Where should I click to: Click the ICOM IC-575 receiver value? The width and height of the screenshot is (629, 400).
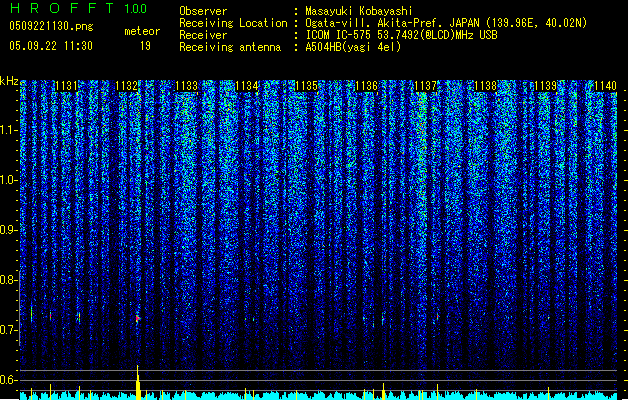pyautogui.click(x=401, y=35)
